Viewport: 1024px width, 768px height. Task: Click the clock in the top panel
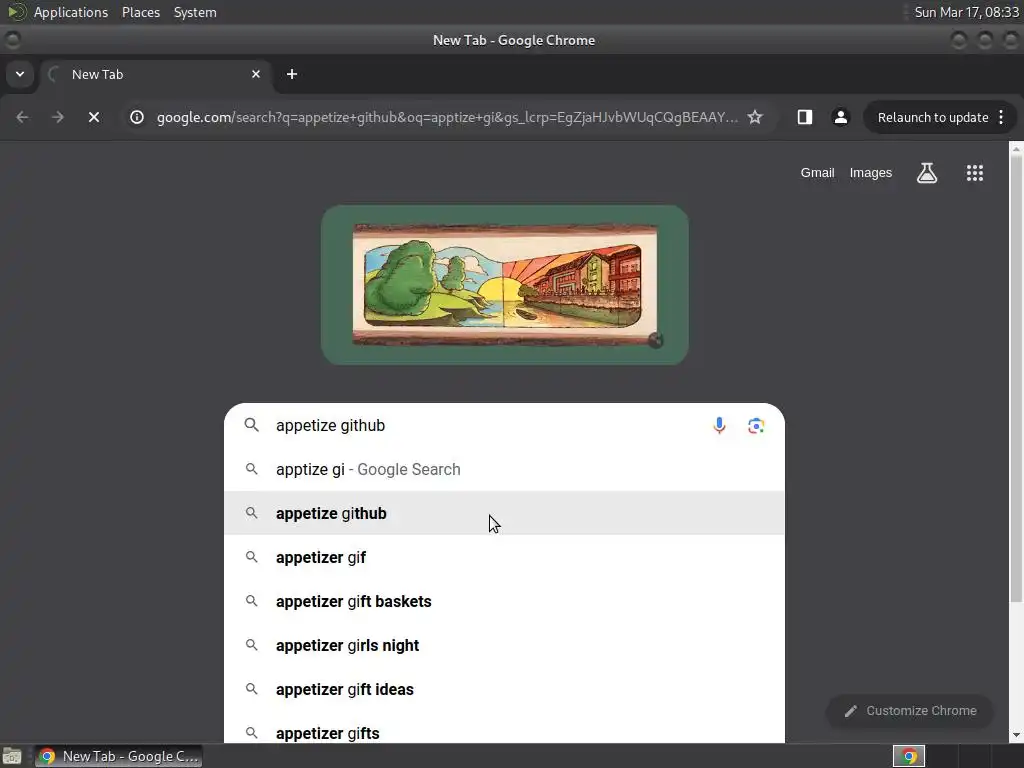click(x=966, y=12)
